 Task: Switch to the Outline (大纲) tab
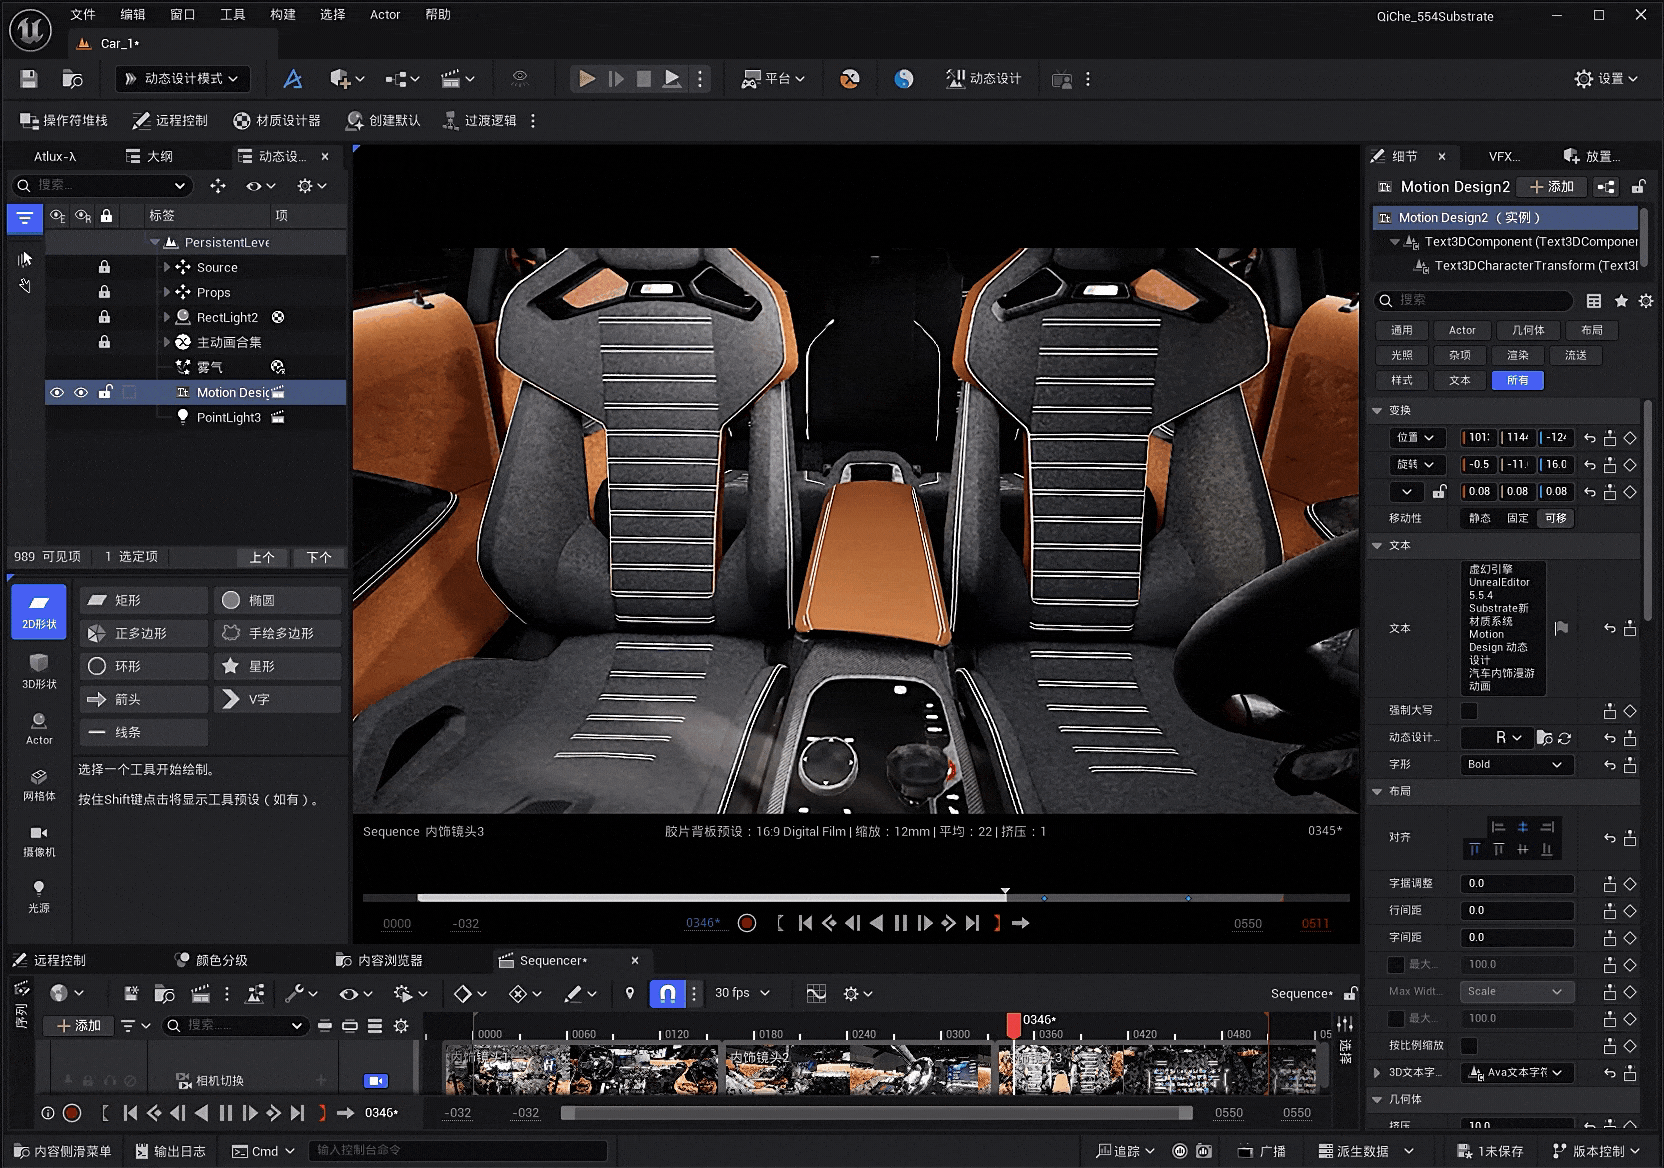[x=150, y=157]
